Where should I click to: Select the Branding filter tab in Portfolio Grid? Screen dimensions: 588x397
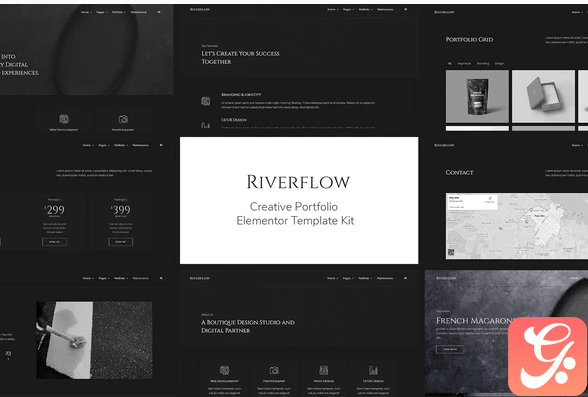(483, 63)
